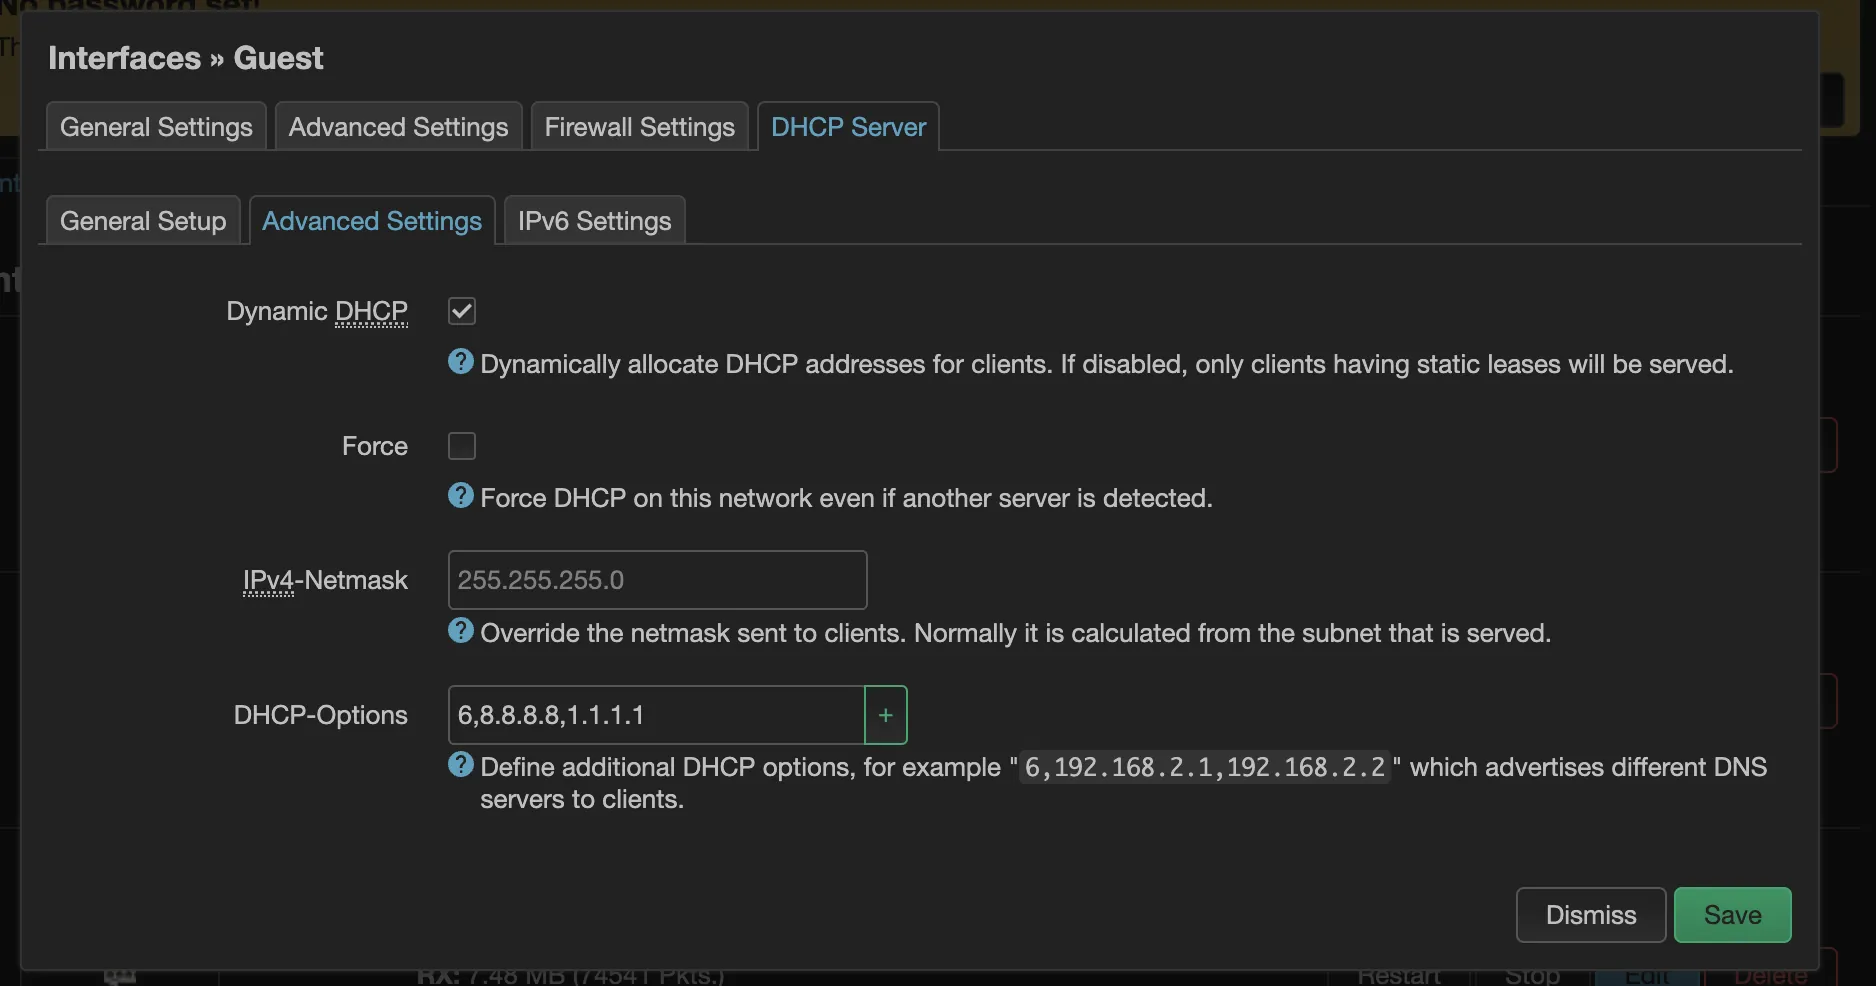Save the DHCP server configuration
Screen dimensions: 1876x986
tap(1732, 914)
